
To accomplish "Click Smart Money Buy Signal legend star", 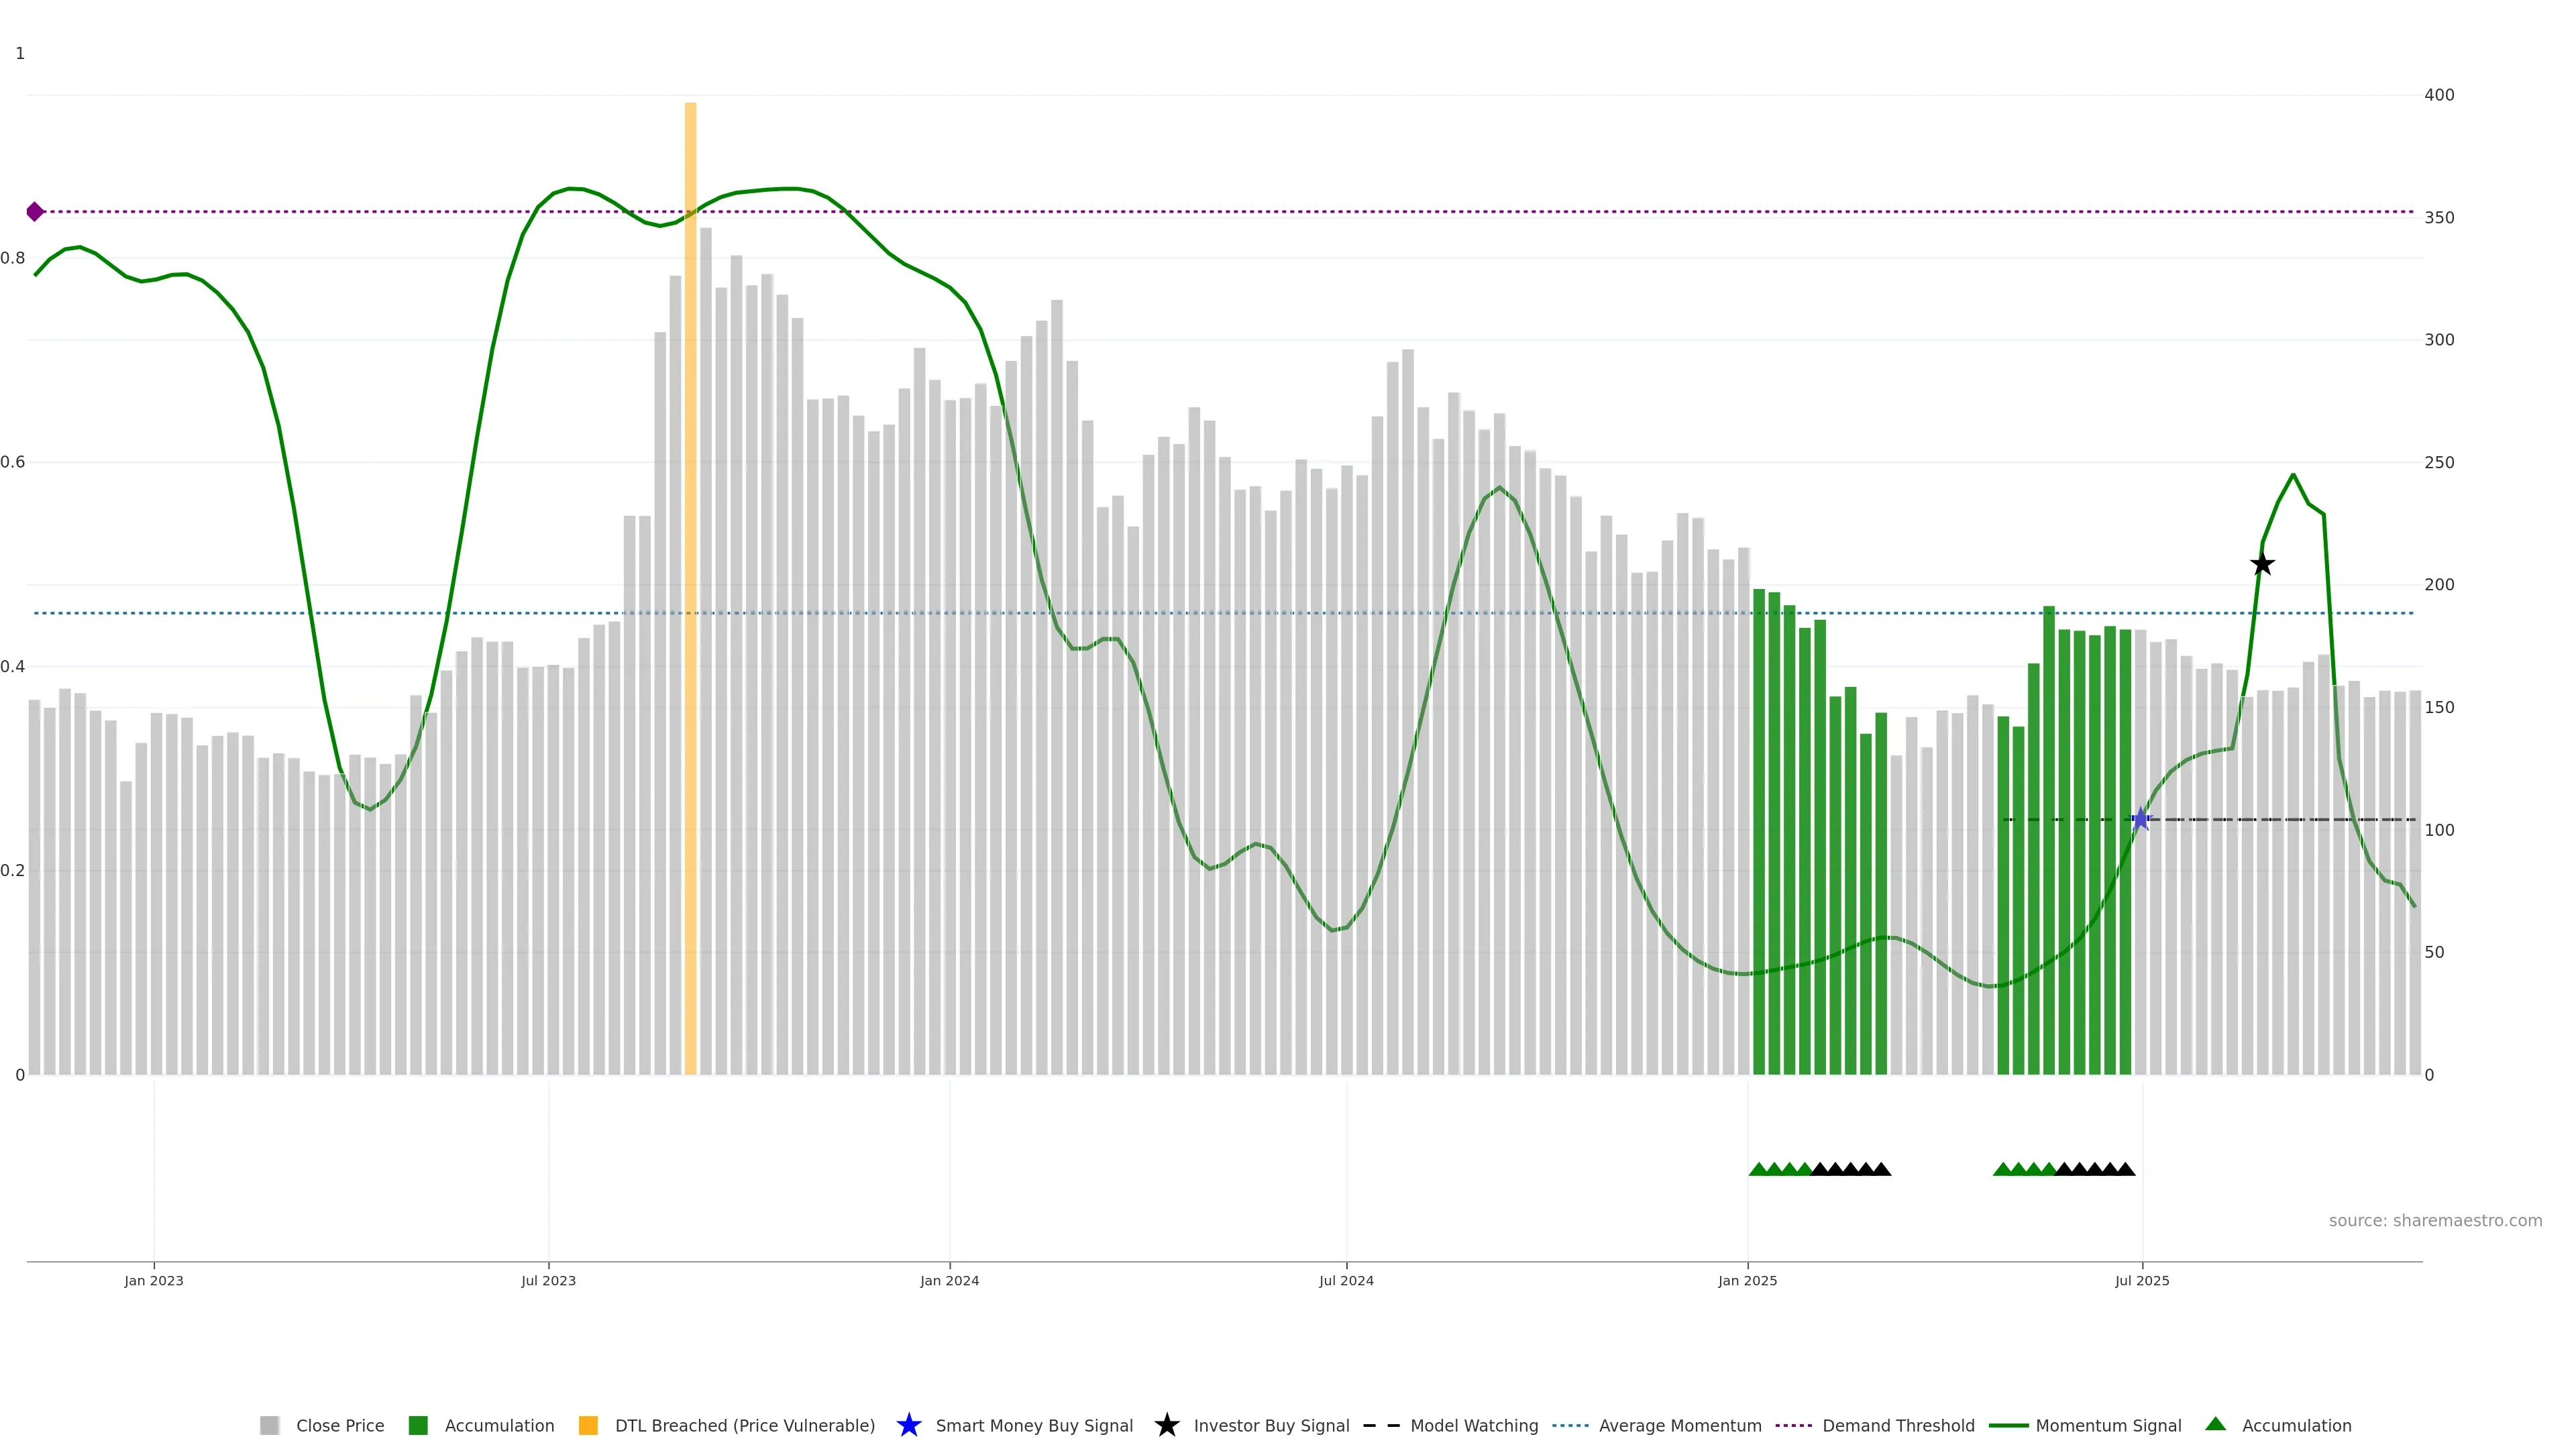I will click(x=909, y=1426).
